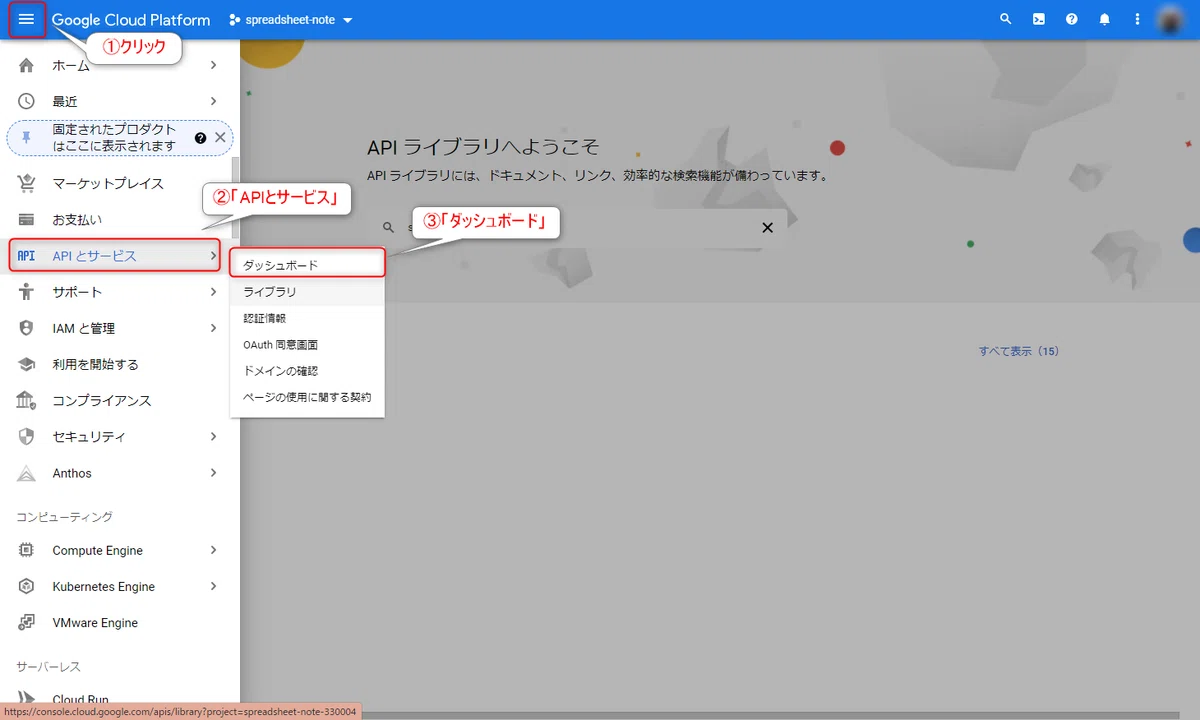The width and height of the screenshot is (1200, 720).
Task: Click the VMware Engine icon
Action: click(x=27, y=622)
